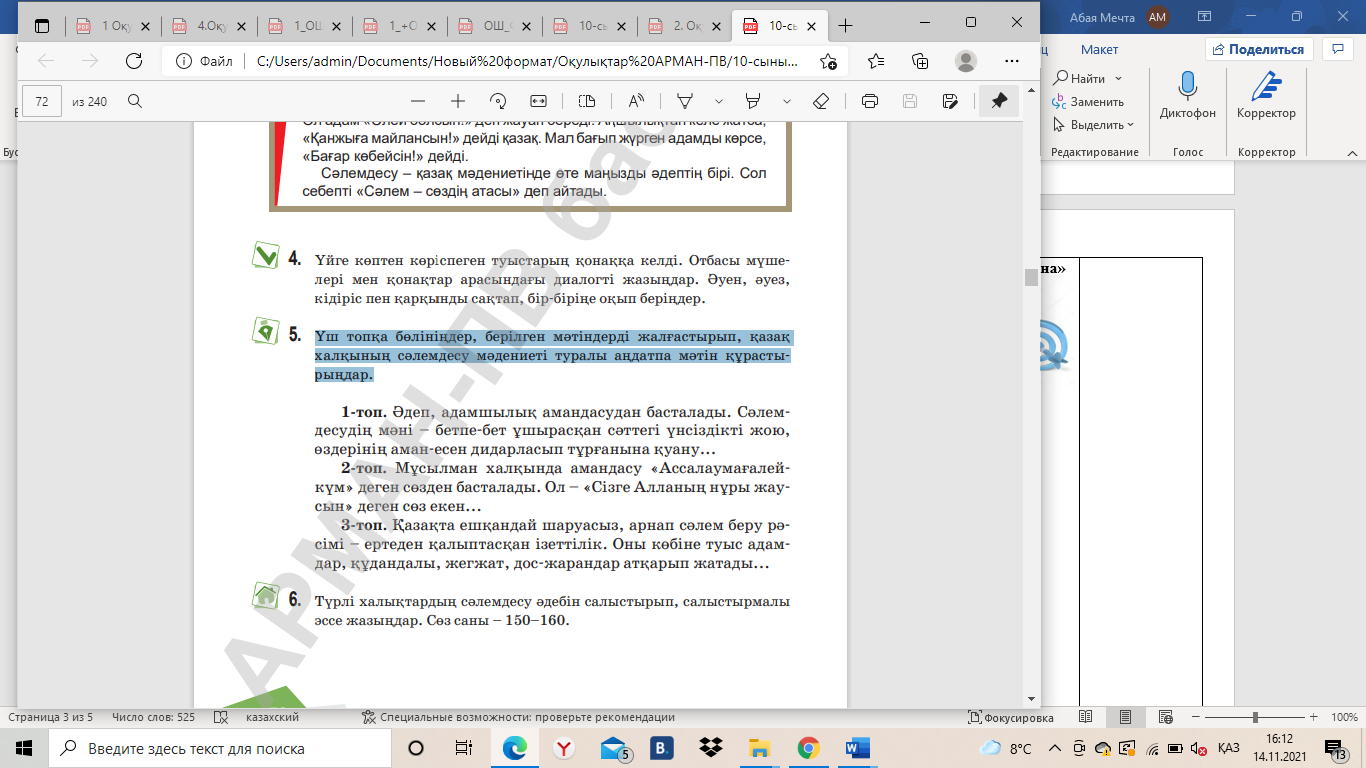1366x768 pixels.
Task: Open accessibility recommendations in Word status bar
Action: (x=518, y=717)
